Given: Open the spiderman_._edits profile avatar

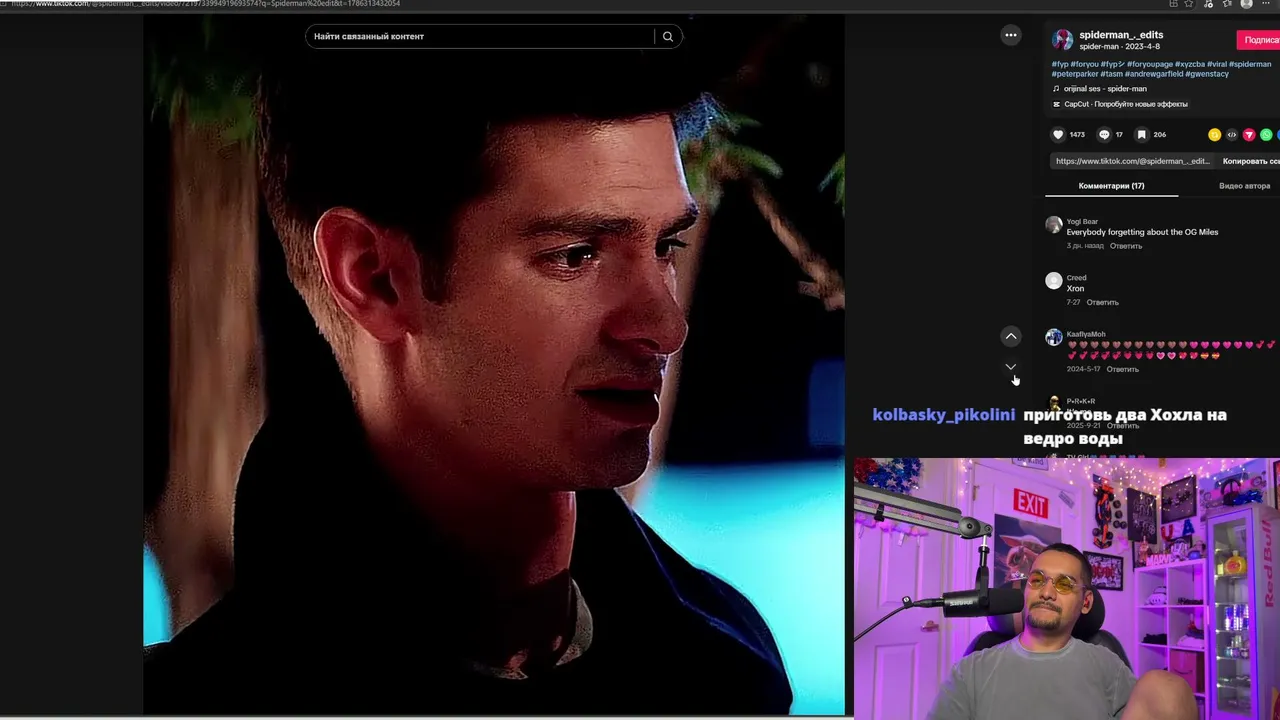Looking at the screenshot, I should 1062,40.
